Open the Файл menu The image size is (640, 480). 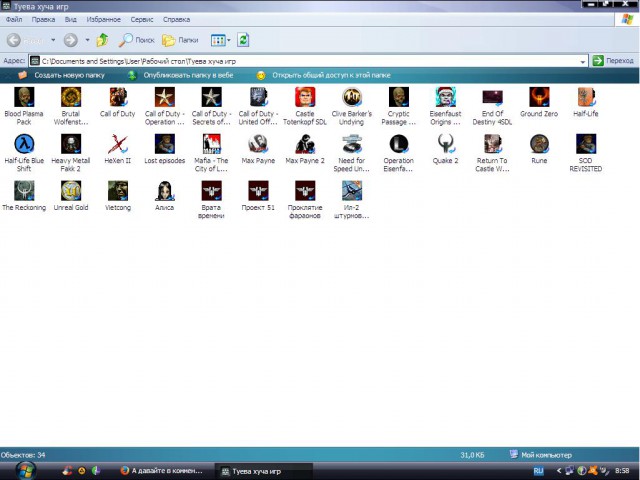point(14,20)
